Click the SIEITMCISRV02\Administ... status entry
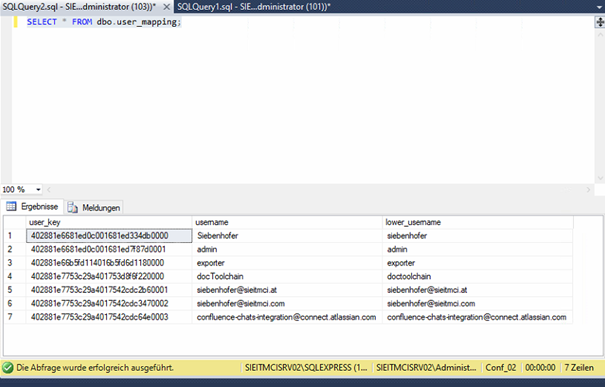Screen dimensions: 605x387 pyautogui.click(x=426, y=368)
